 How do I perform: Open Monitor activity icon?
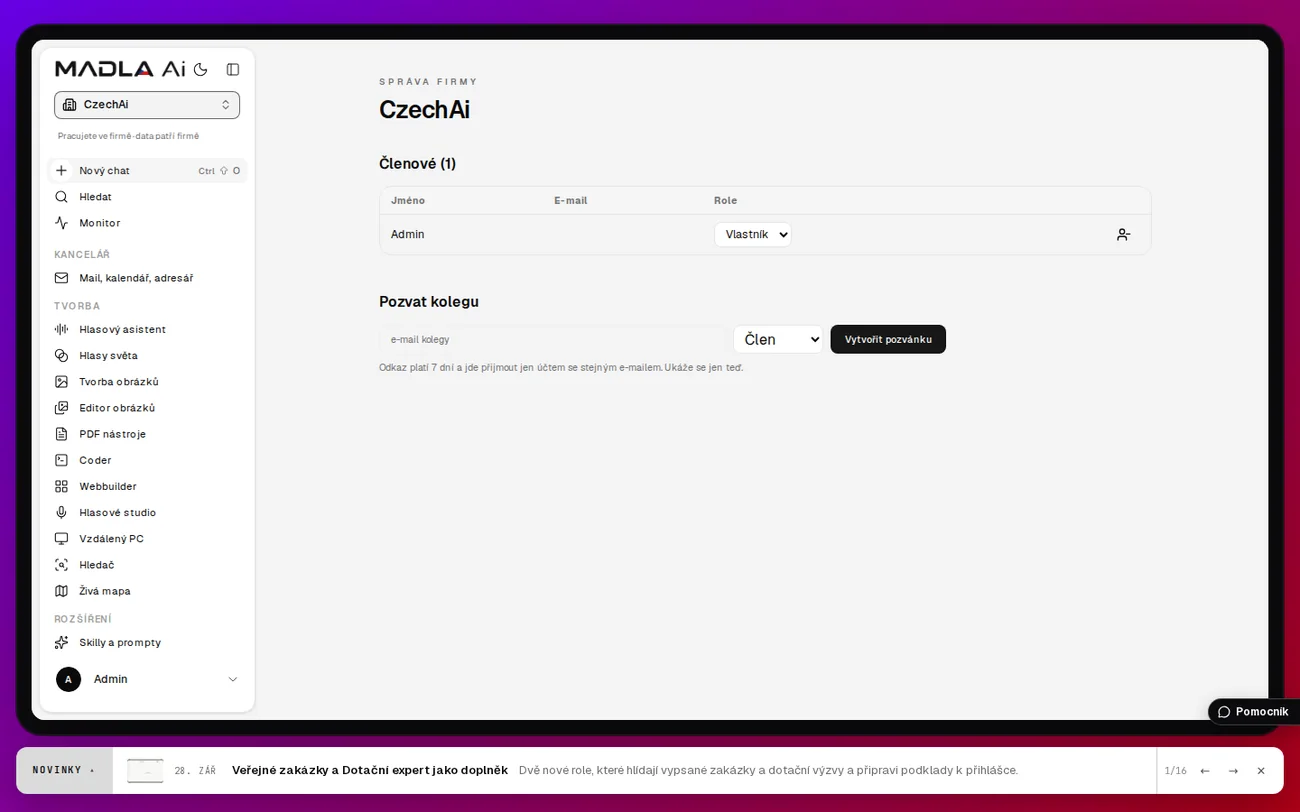point(61,223)
